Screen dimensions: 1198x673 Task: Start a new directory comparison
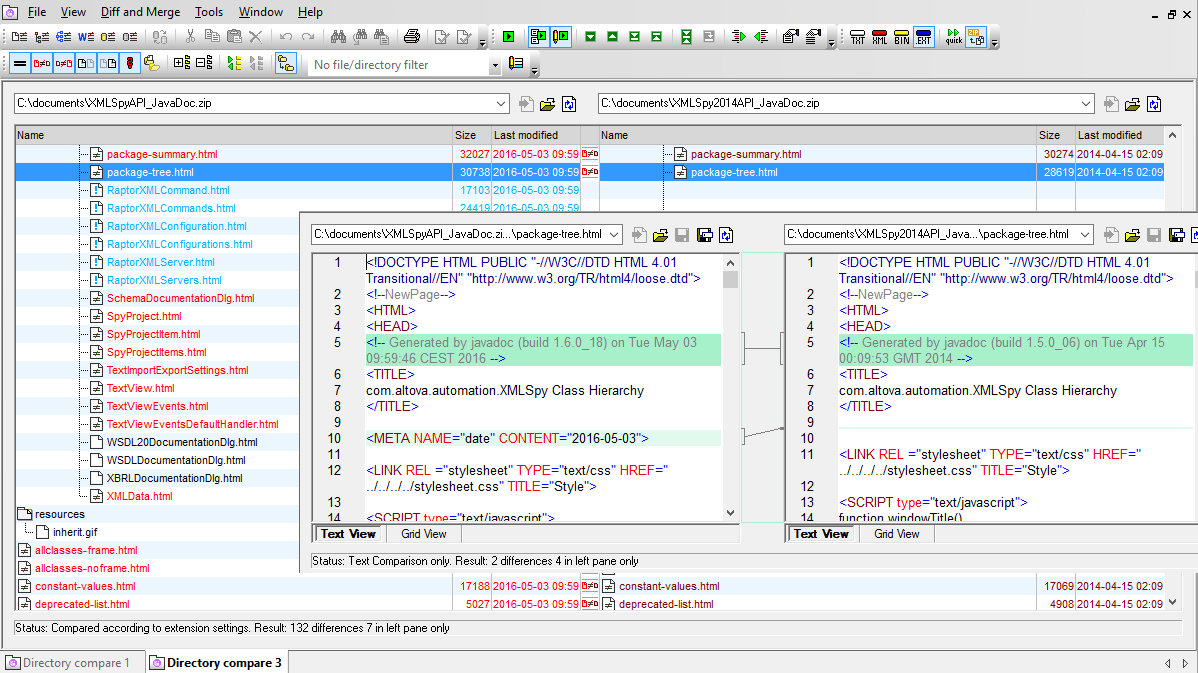click(41, 37)
